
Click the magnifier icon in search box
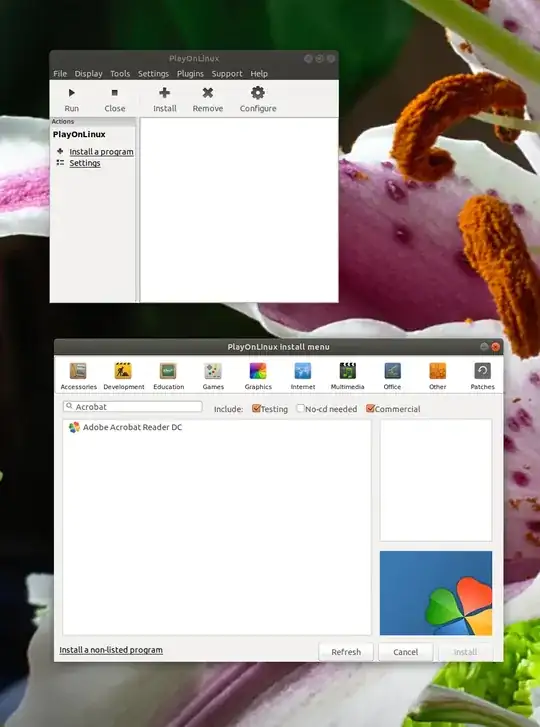click(70, 406)
